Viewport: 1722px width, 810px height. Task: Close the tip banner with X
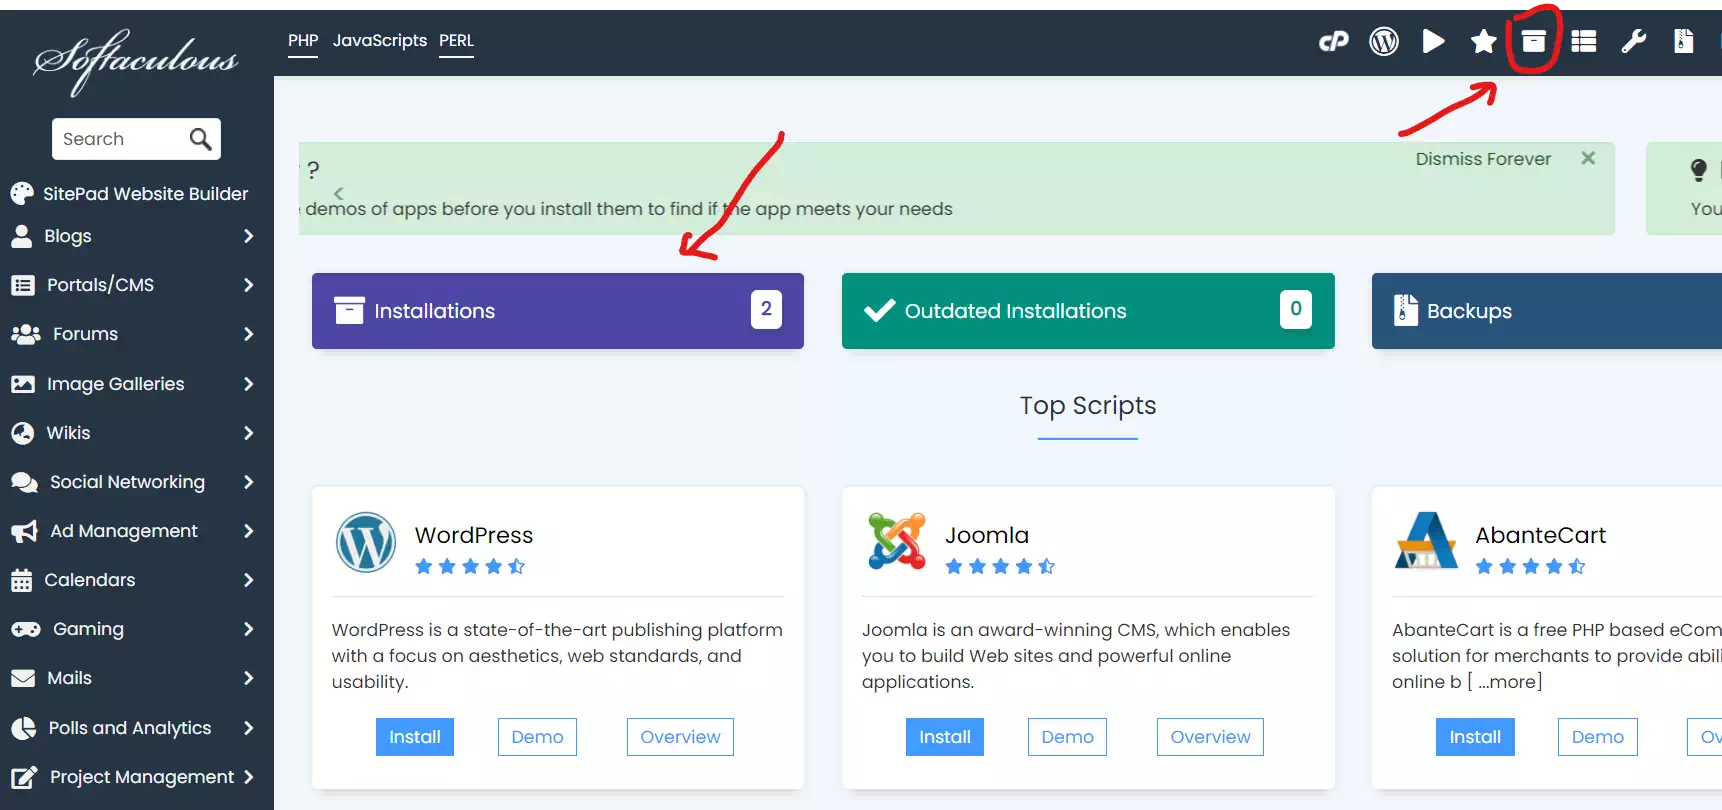[1588, 158]
